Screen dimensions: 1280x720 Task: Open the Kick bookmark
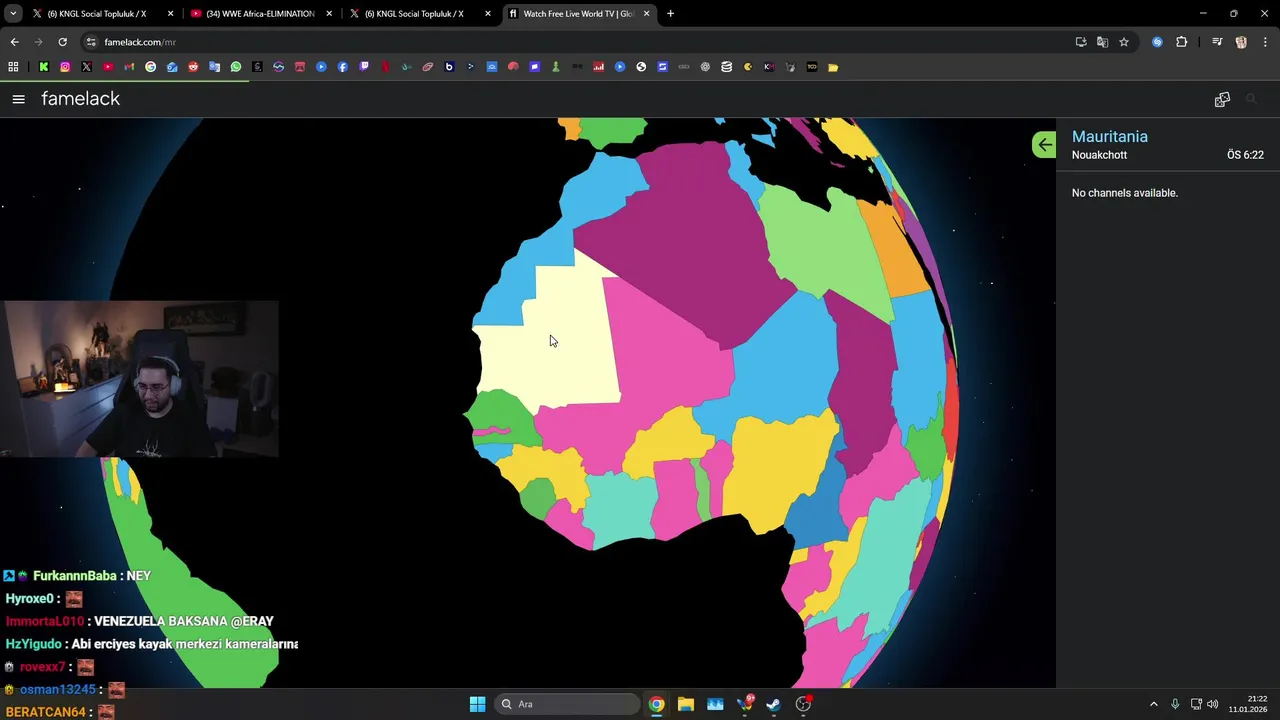[44, 67]
